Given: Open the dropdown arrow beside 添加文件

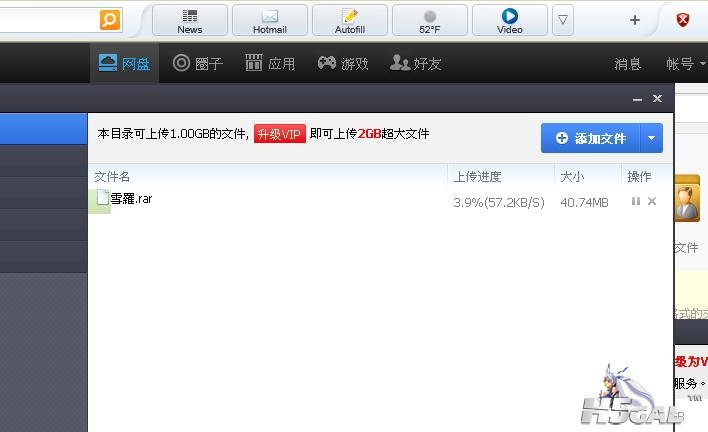Looking at the screenshot, I should click(651, 138).
